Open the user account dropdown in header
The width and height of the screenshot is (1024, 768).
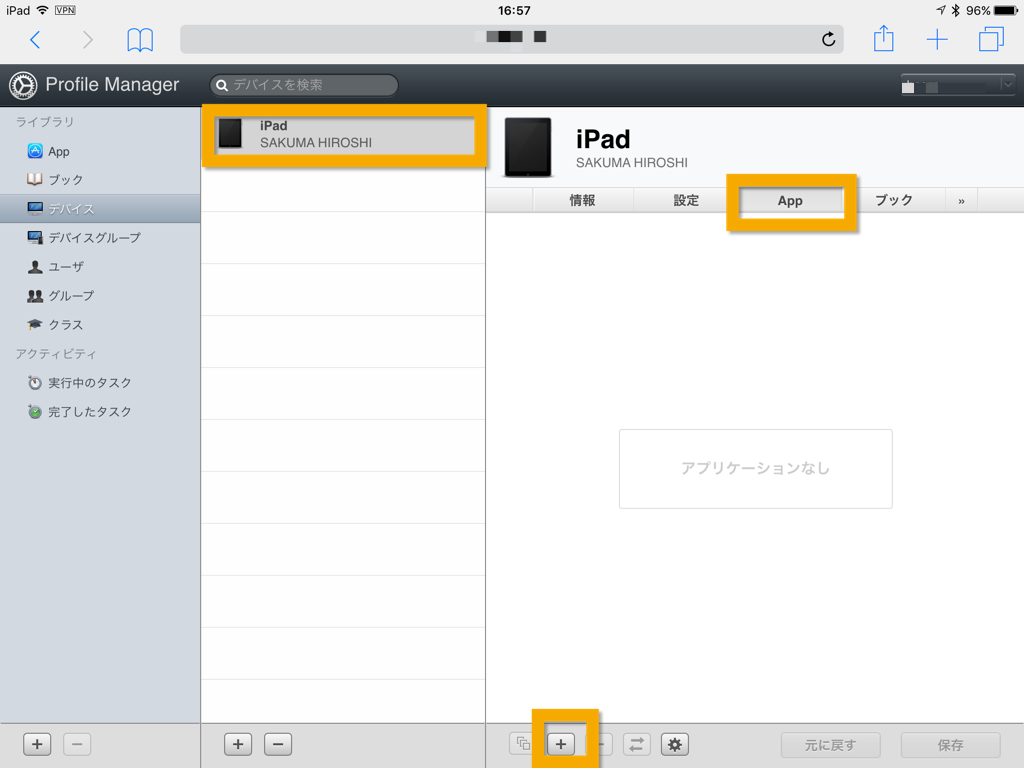(x=957, y=85)
